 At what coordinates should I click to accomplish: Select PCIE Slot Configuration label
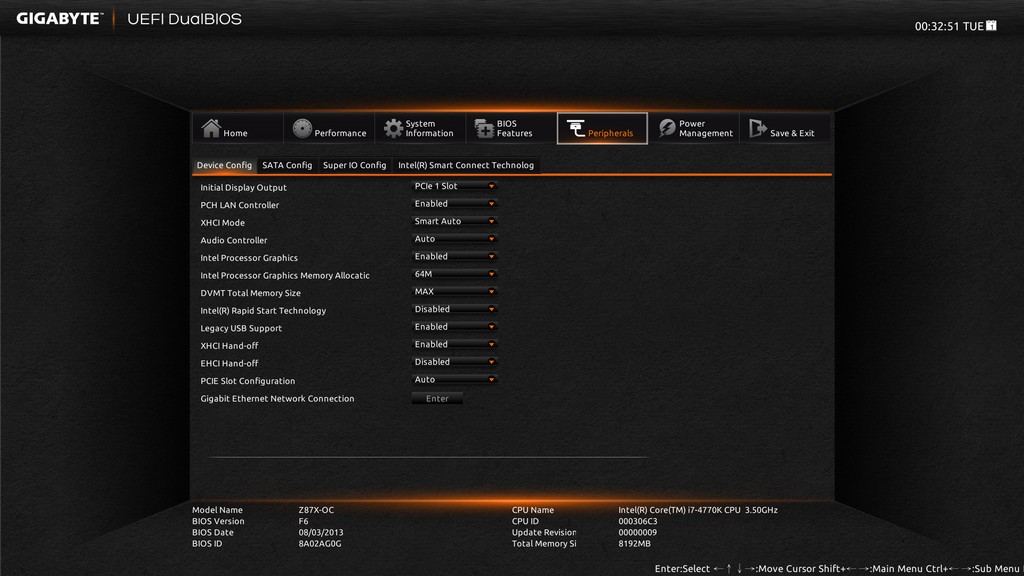click(x=248, y=381)
